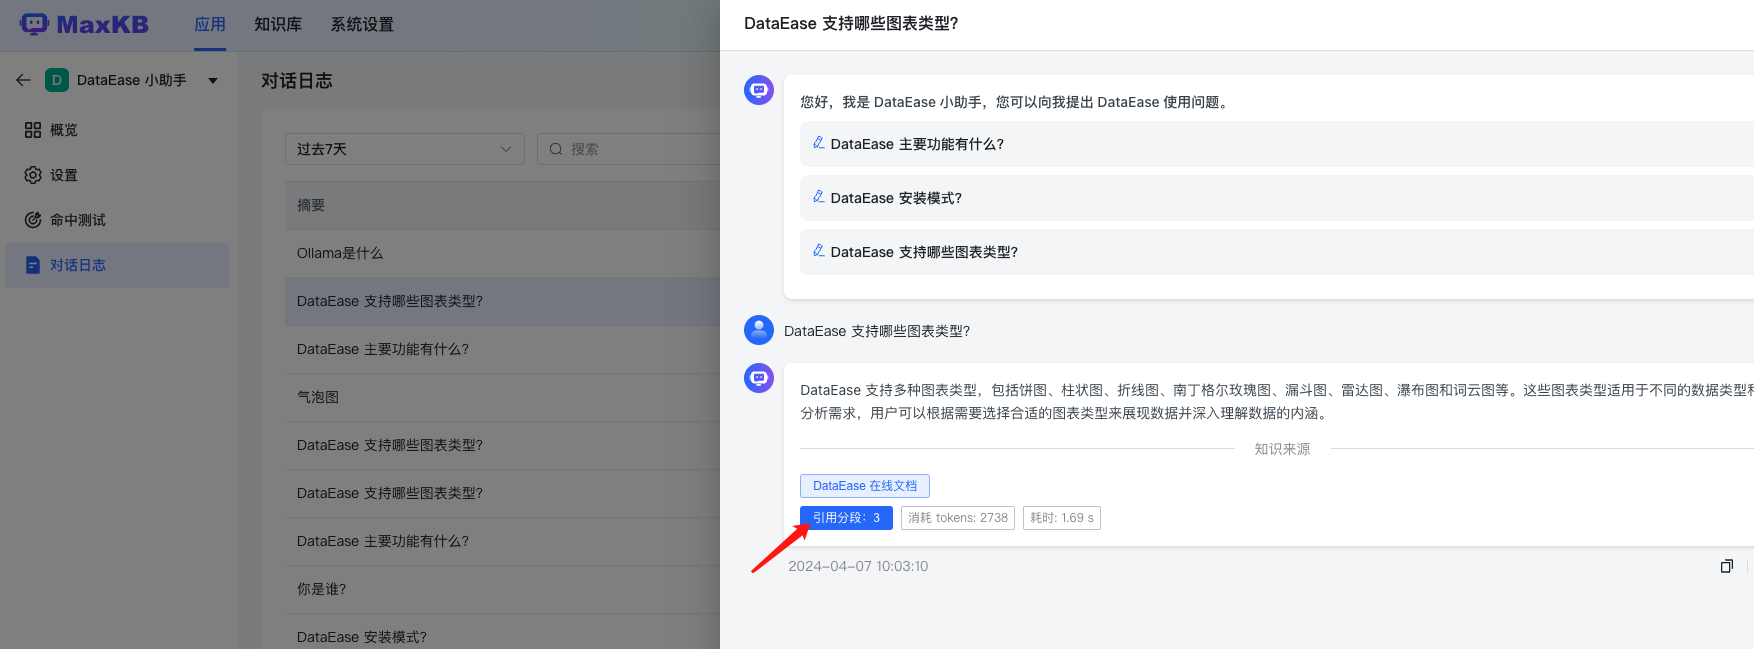
Task: Click the 命中测试 target icon
Action: coord(33,220)
